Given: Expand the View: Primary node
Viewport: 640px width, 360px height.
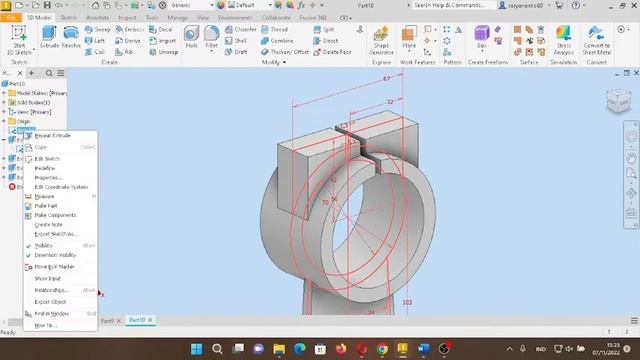Looking at the screenshot, I should [4, 112].
